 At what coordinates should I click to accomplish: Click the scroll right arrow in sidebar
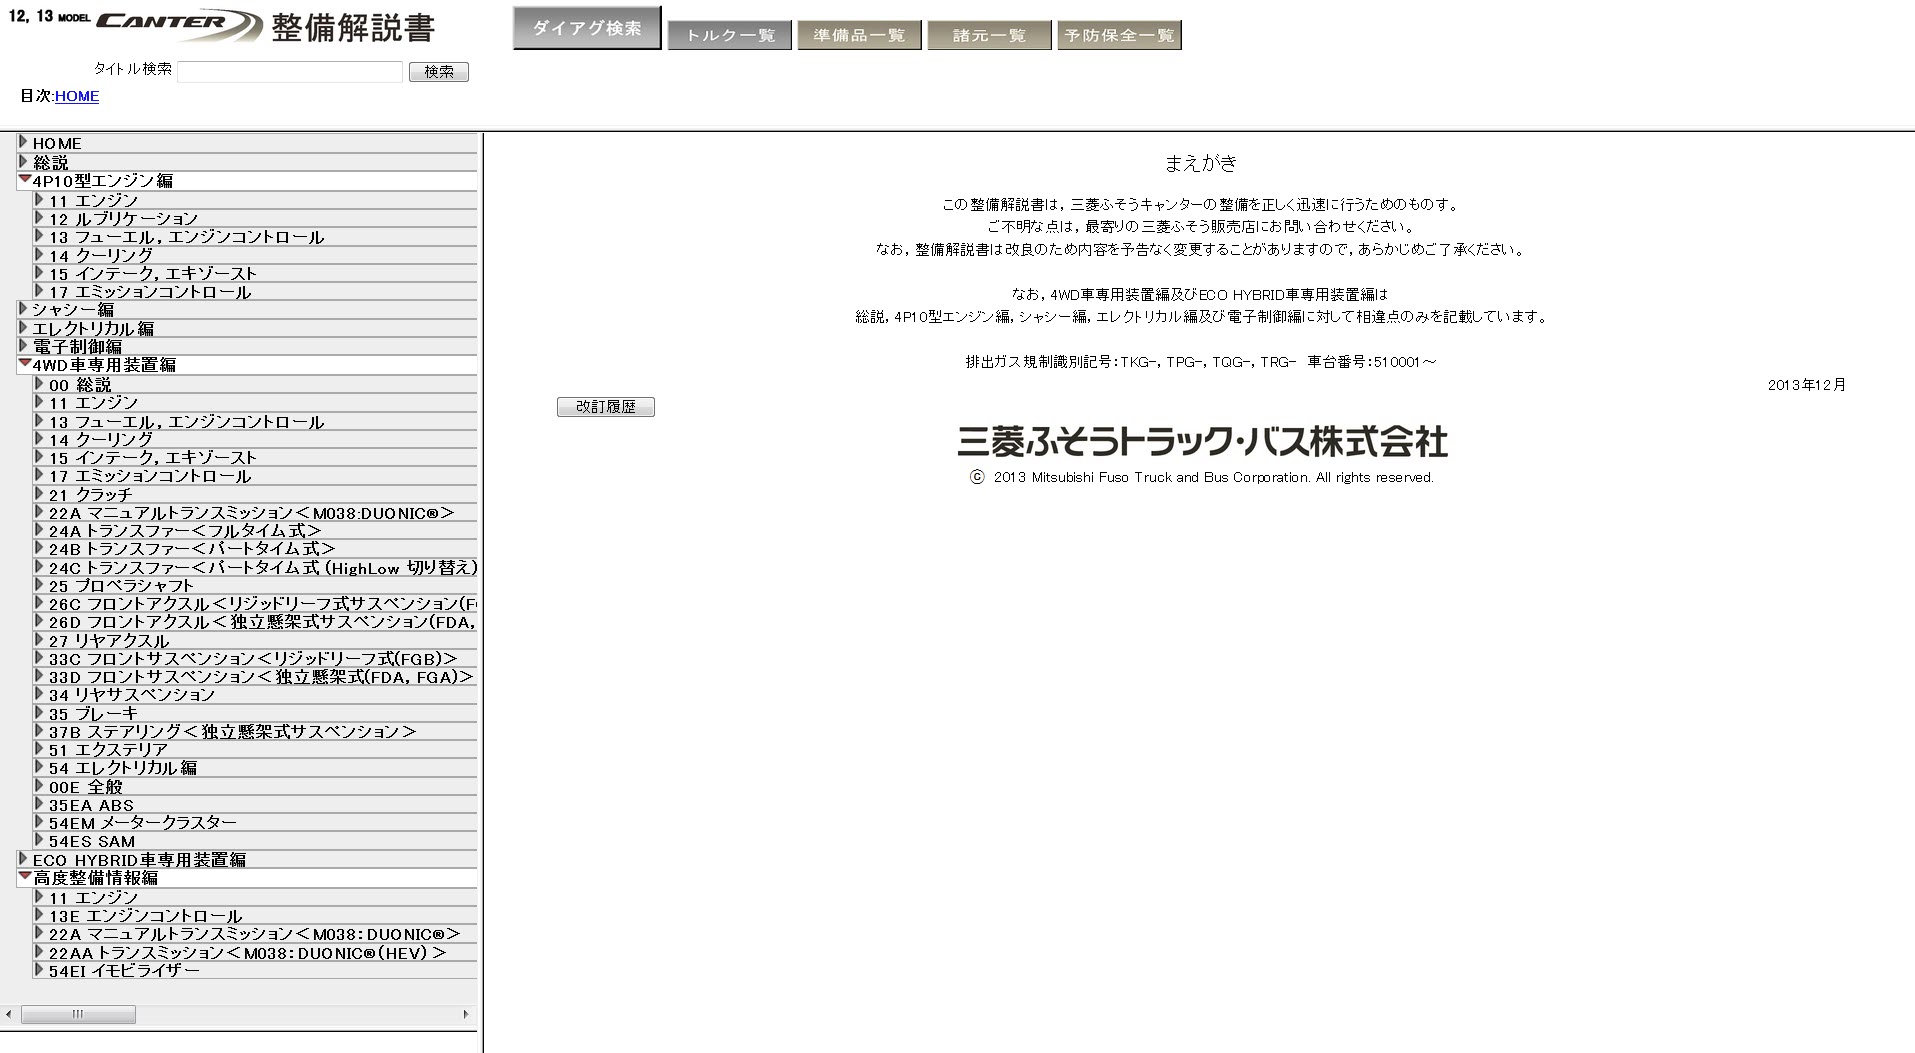tap(465, 1014)
